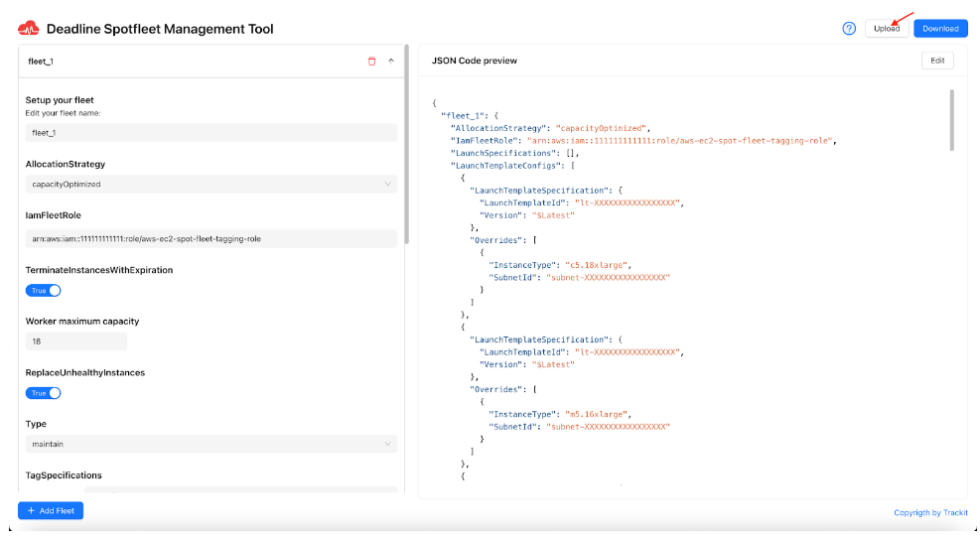980x537 pixels.
Task: Click the JSON preview vertical scrollbar
Action: click(x=951, y=120)
